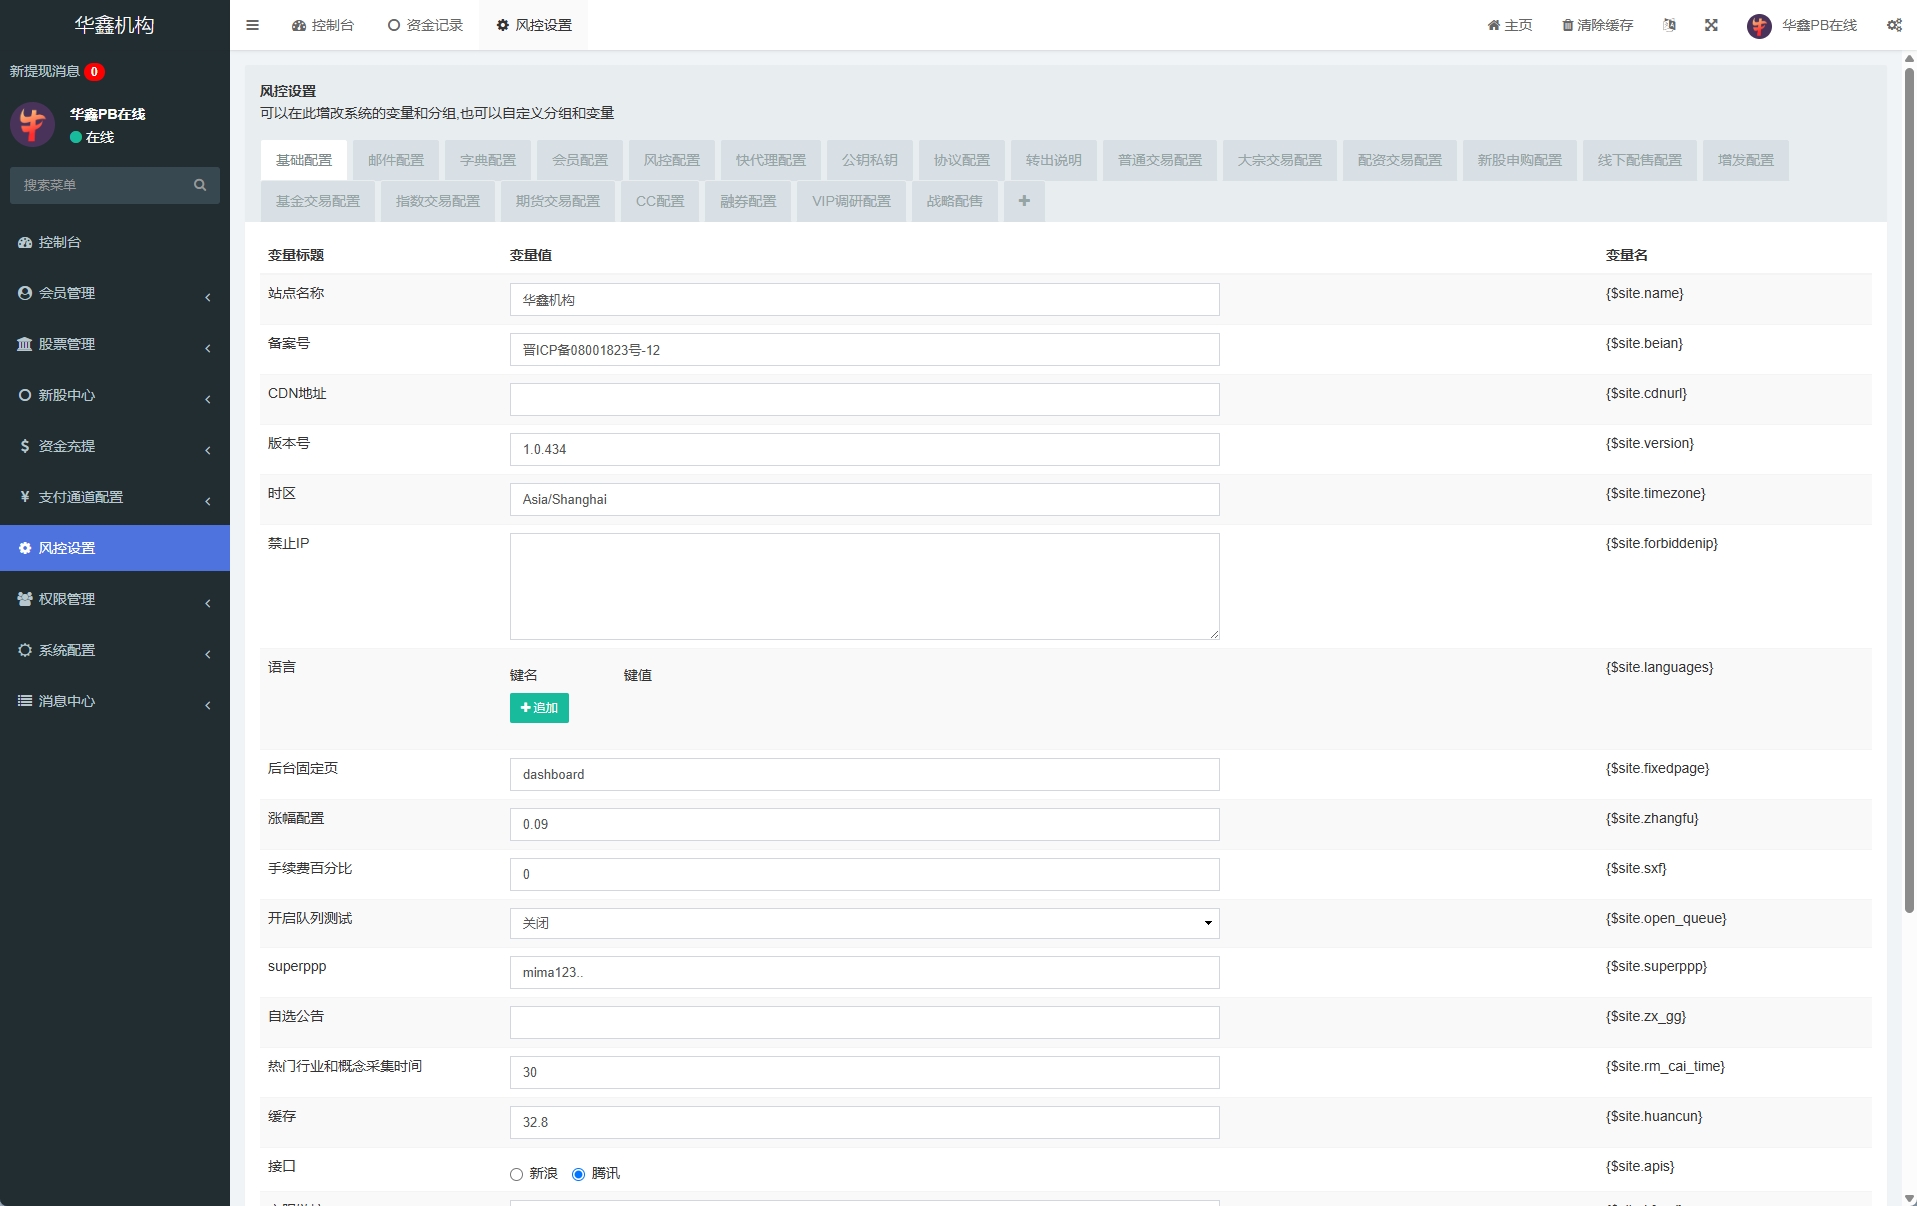
Task: Click the user avatar in top bar
Action: tap(1759, 26)
